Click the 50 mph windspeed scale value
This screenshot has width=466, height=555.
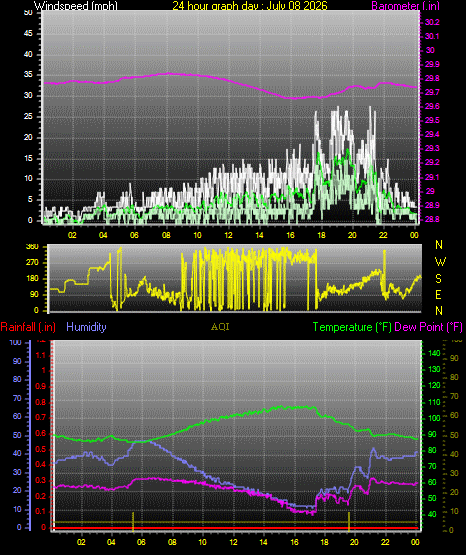pos(28,13)
